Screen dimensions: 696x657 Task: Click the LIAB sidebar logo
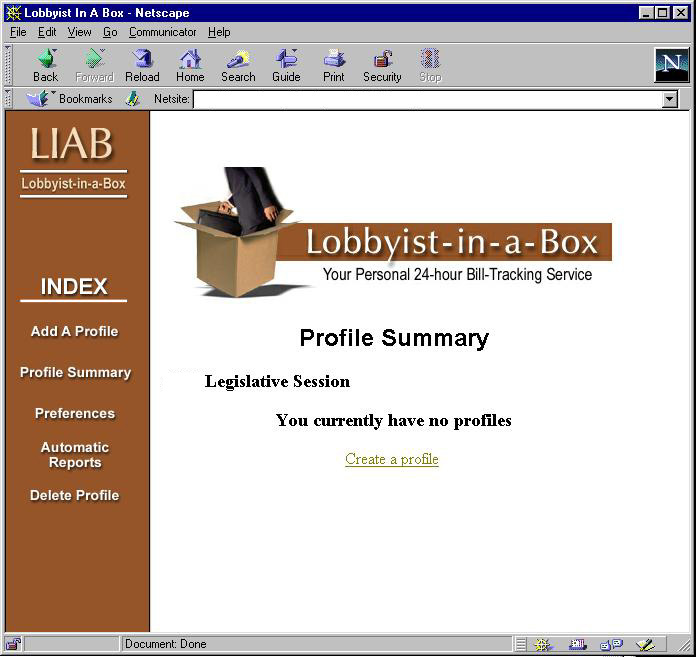(x=73, y=161)
